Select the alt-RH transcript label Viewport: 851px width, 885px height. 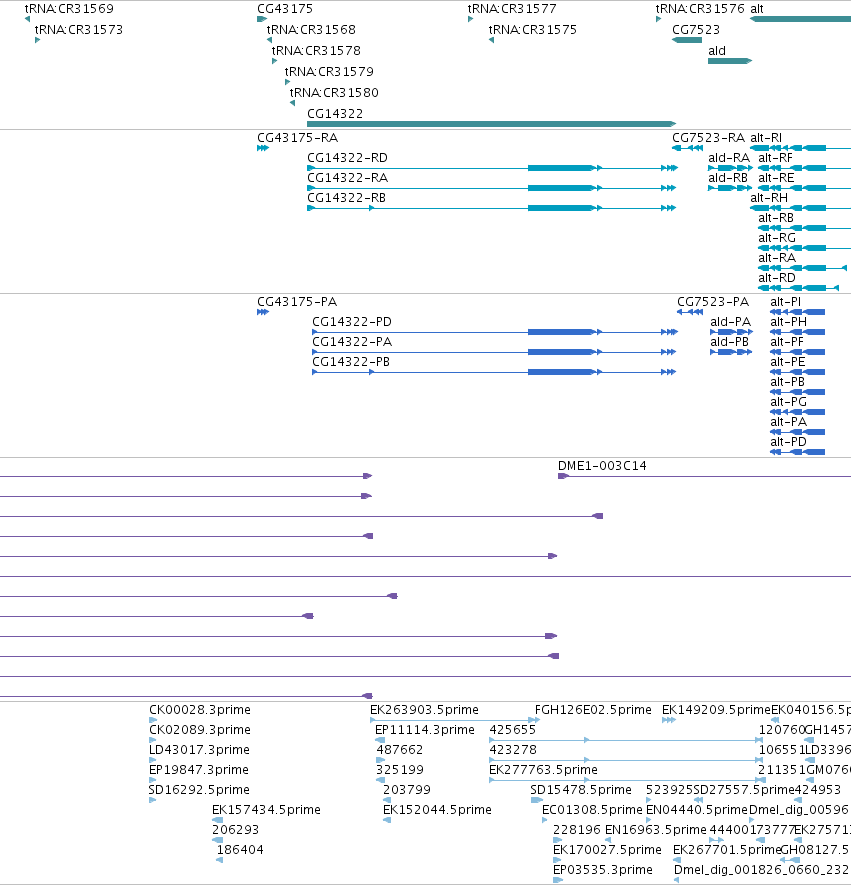click(x=769, y=198)
